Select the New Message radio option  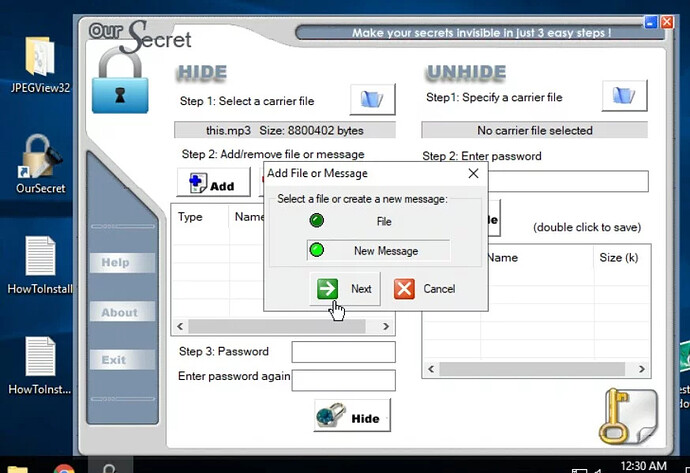point(316,251)
